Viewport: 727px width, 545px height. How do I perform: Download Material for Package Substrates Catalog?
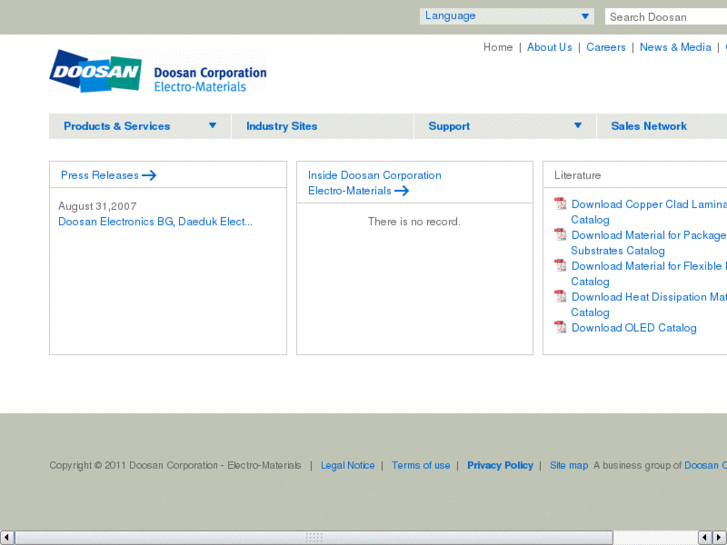click(x=649, y=243)
